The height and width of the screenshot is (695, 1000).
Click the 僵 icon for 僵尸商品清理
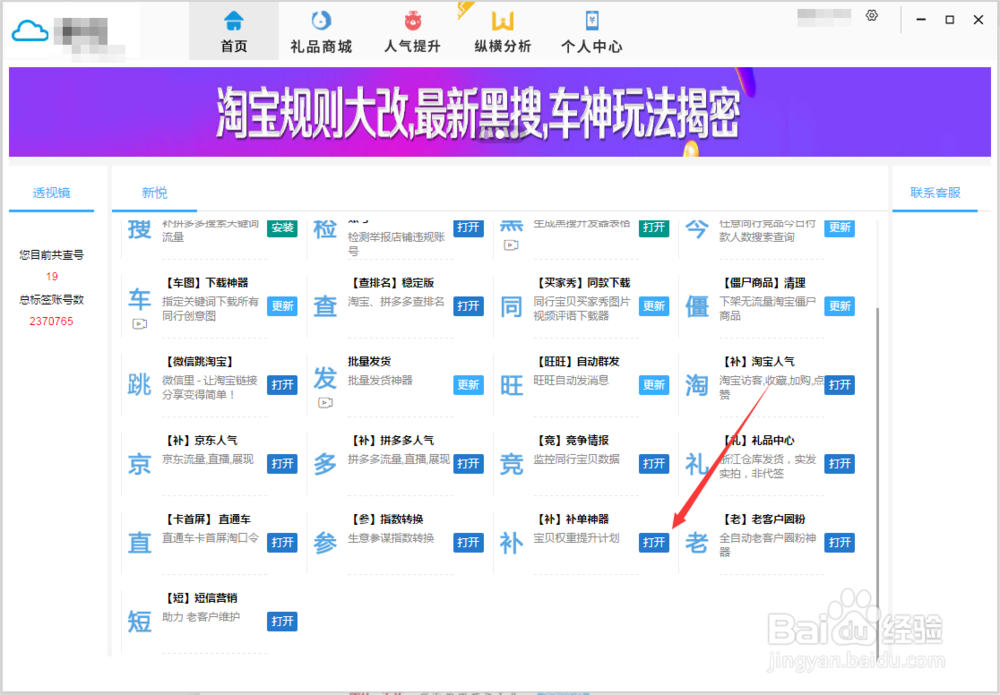pos(696,307)
